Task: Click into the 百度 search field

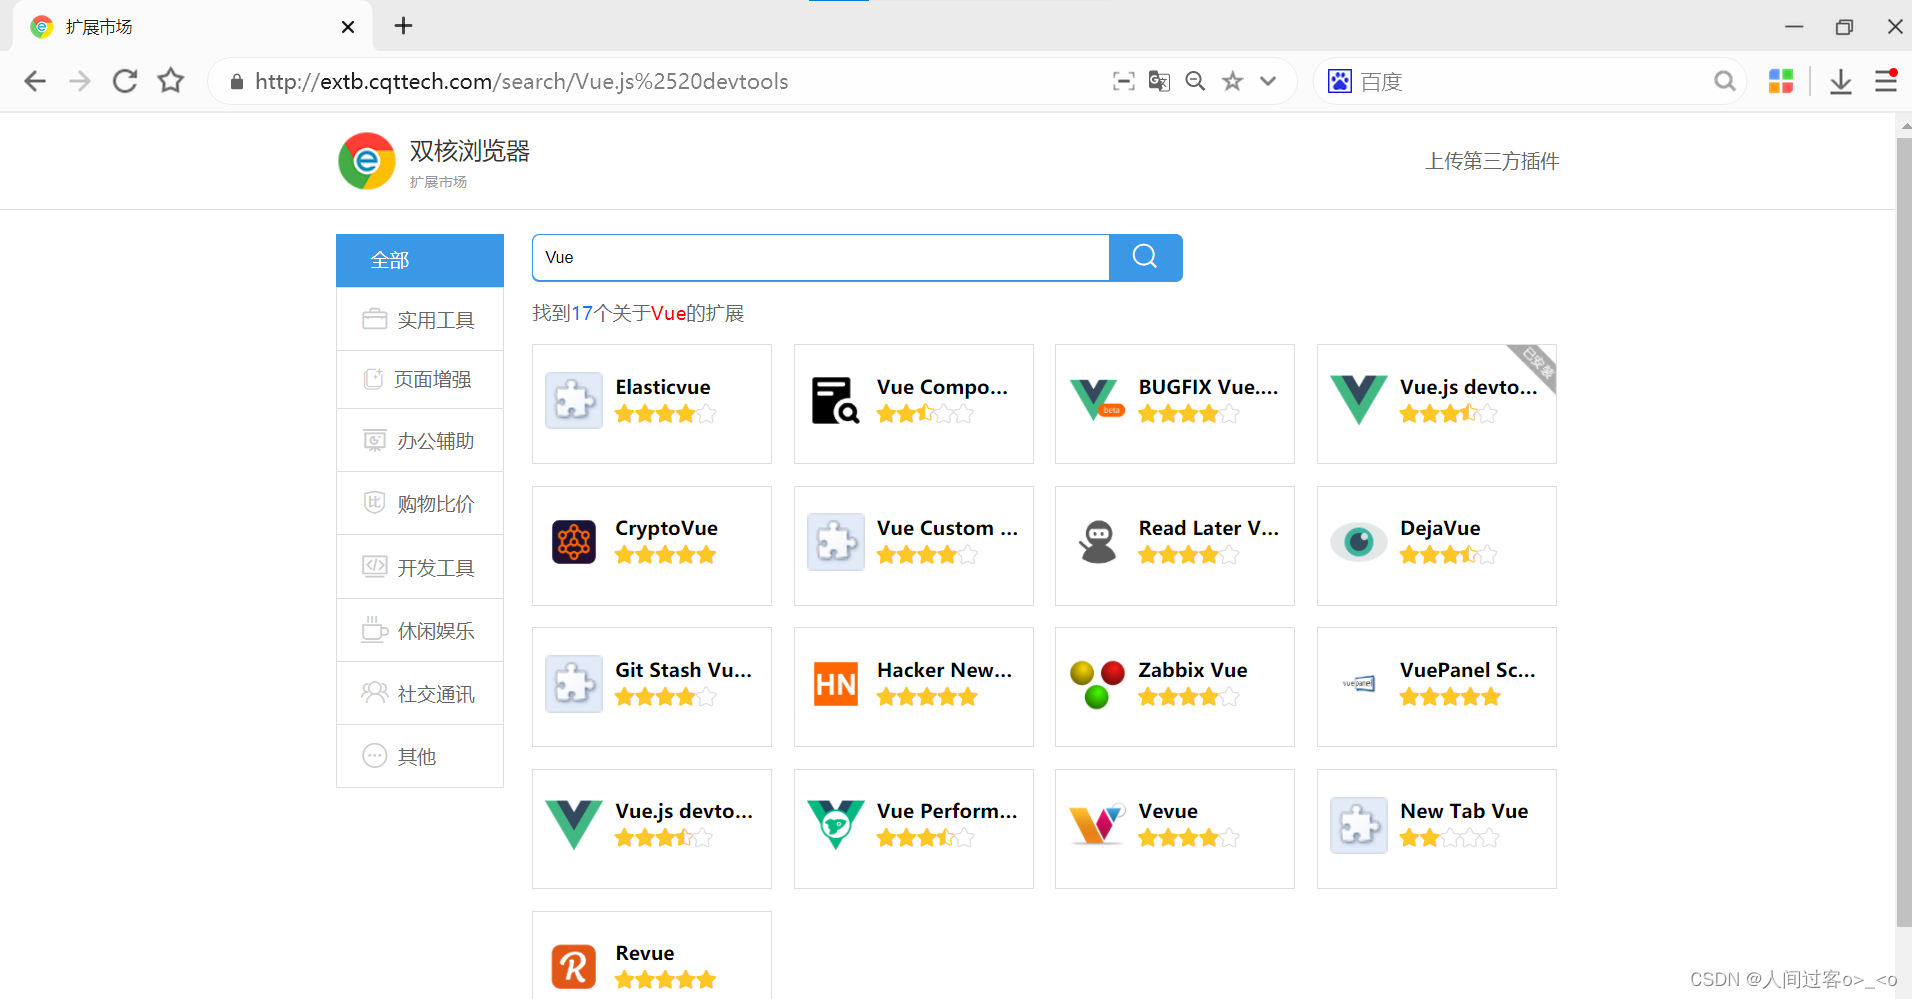Action: point(1530,81)
